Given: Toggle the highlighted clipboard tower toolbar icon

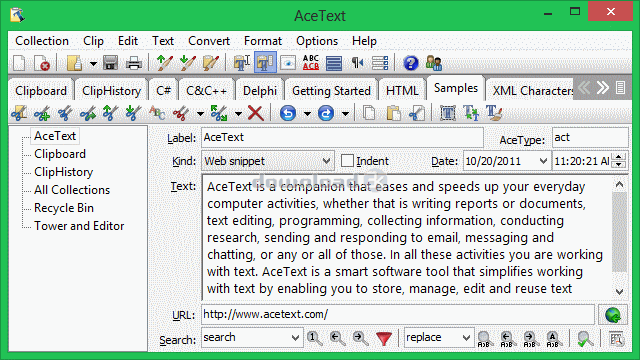Looking at the screenshot, I should (265, 63).
